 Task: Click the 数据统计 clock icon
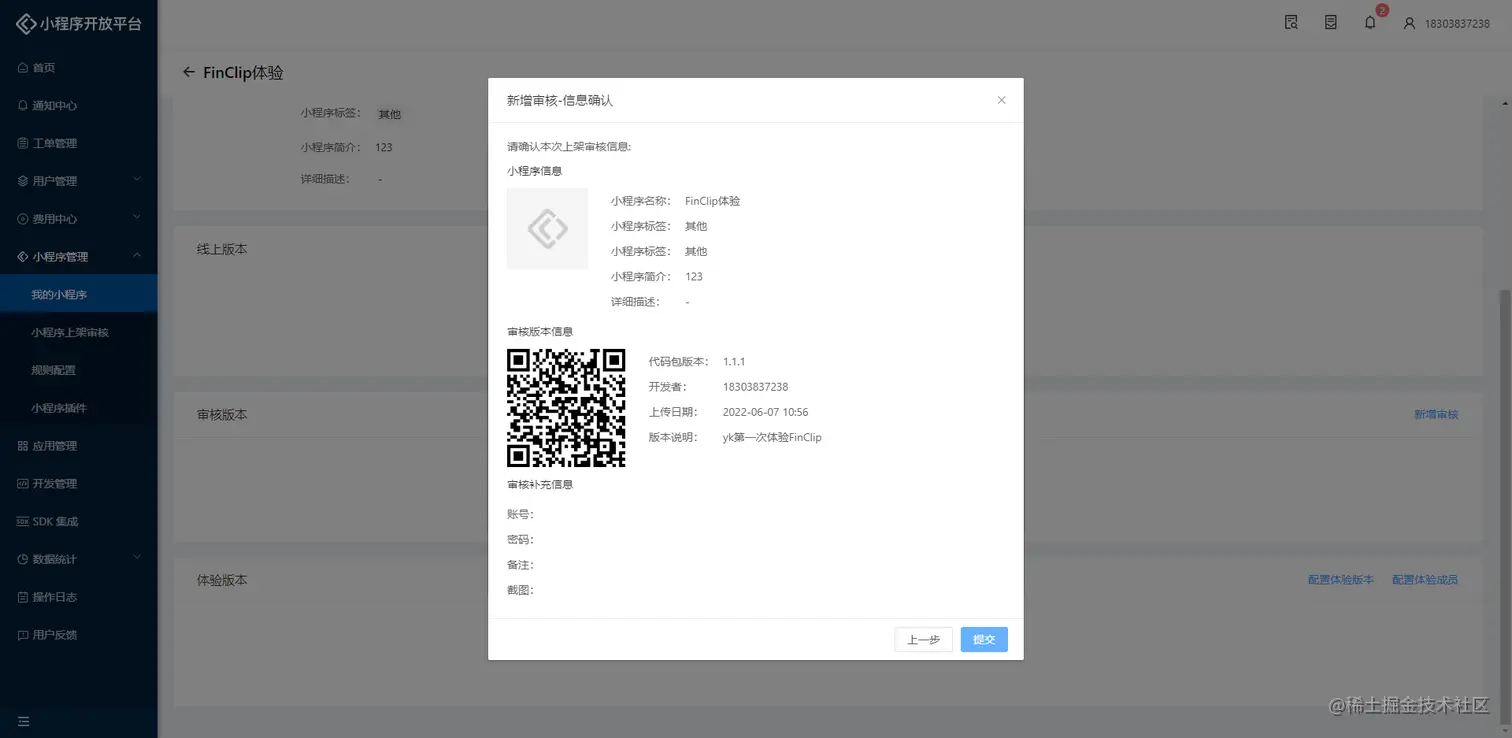tap(23, 559)
